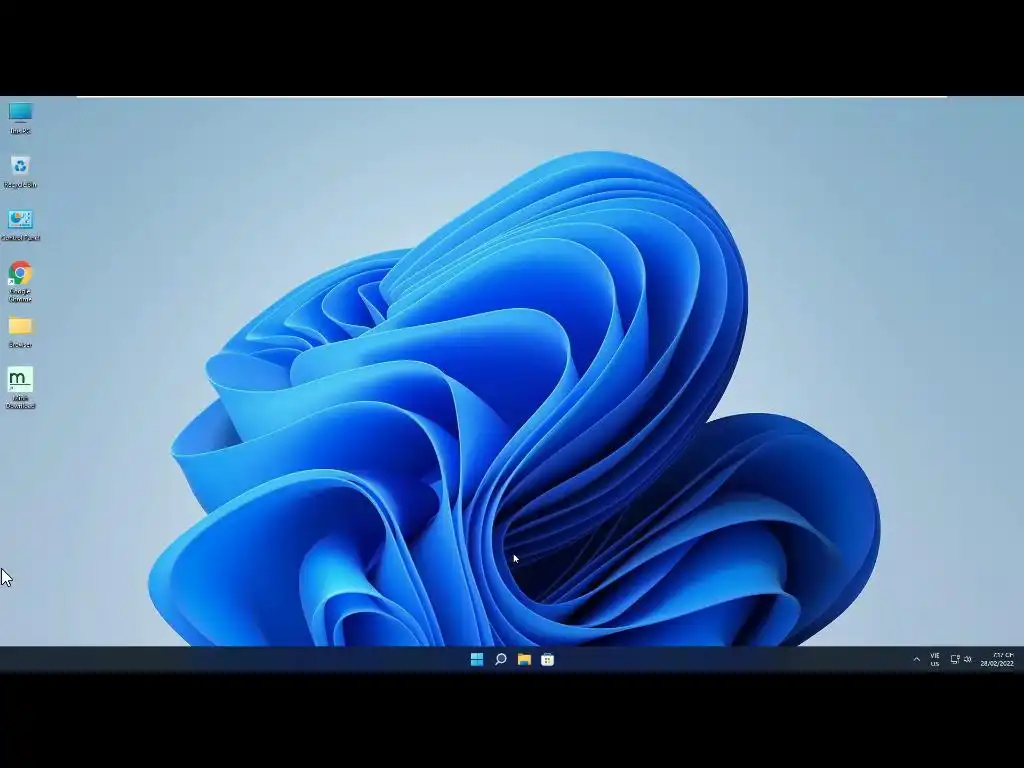The image size is (1024, 768).
Task: Open the network status tray icon
Action: pyautogui.click(x=955, y=660)
